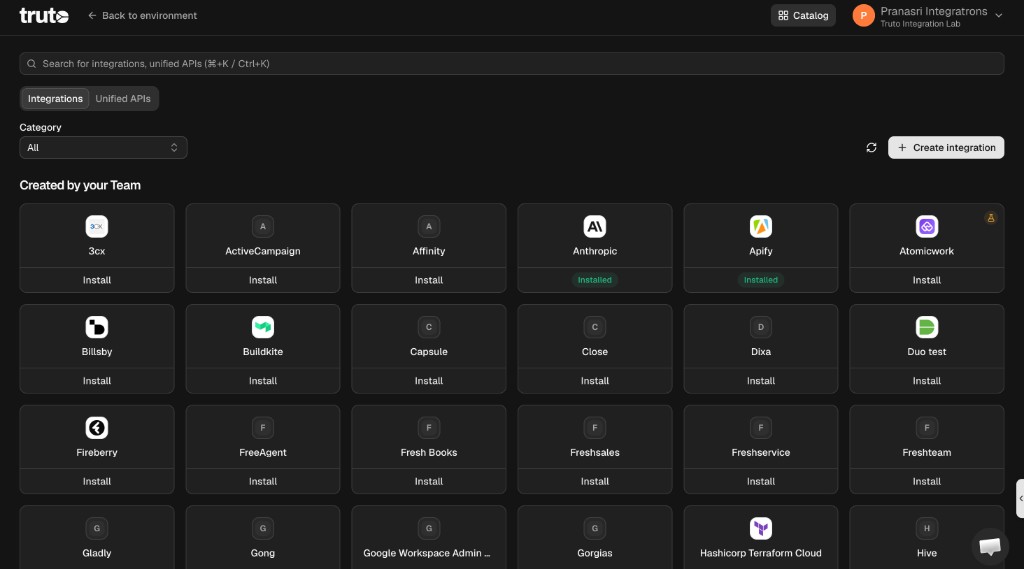Open the Category dropdown set to All

[103, 148]
